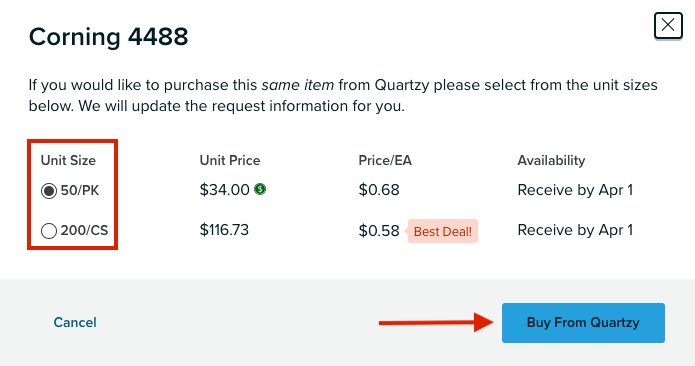The width and height of the screenshot is (695, 366).
Task: Close the Corning 4488 dialog with X
Action: coord(668,26)
